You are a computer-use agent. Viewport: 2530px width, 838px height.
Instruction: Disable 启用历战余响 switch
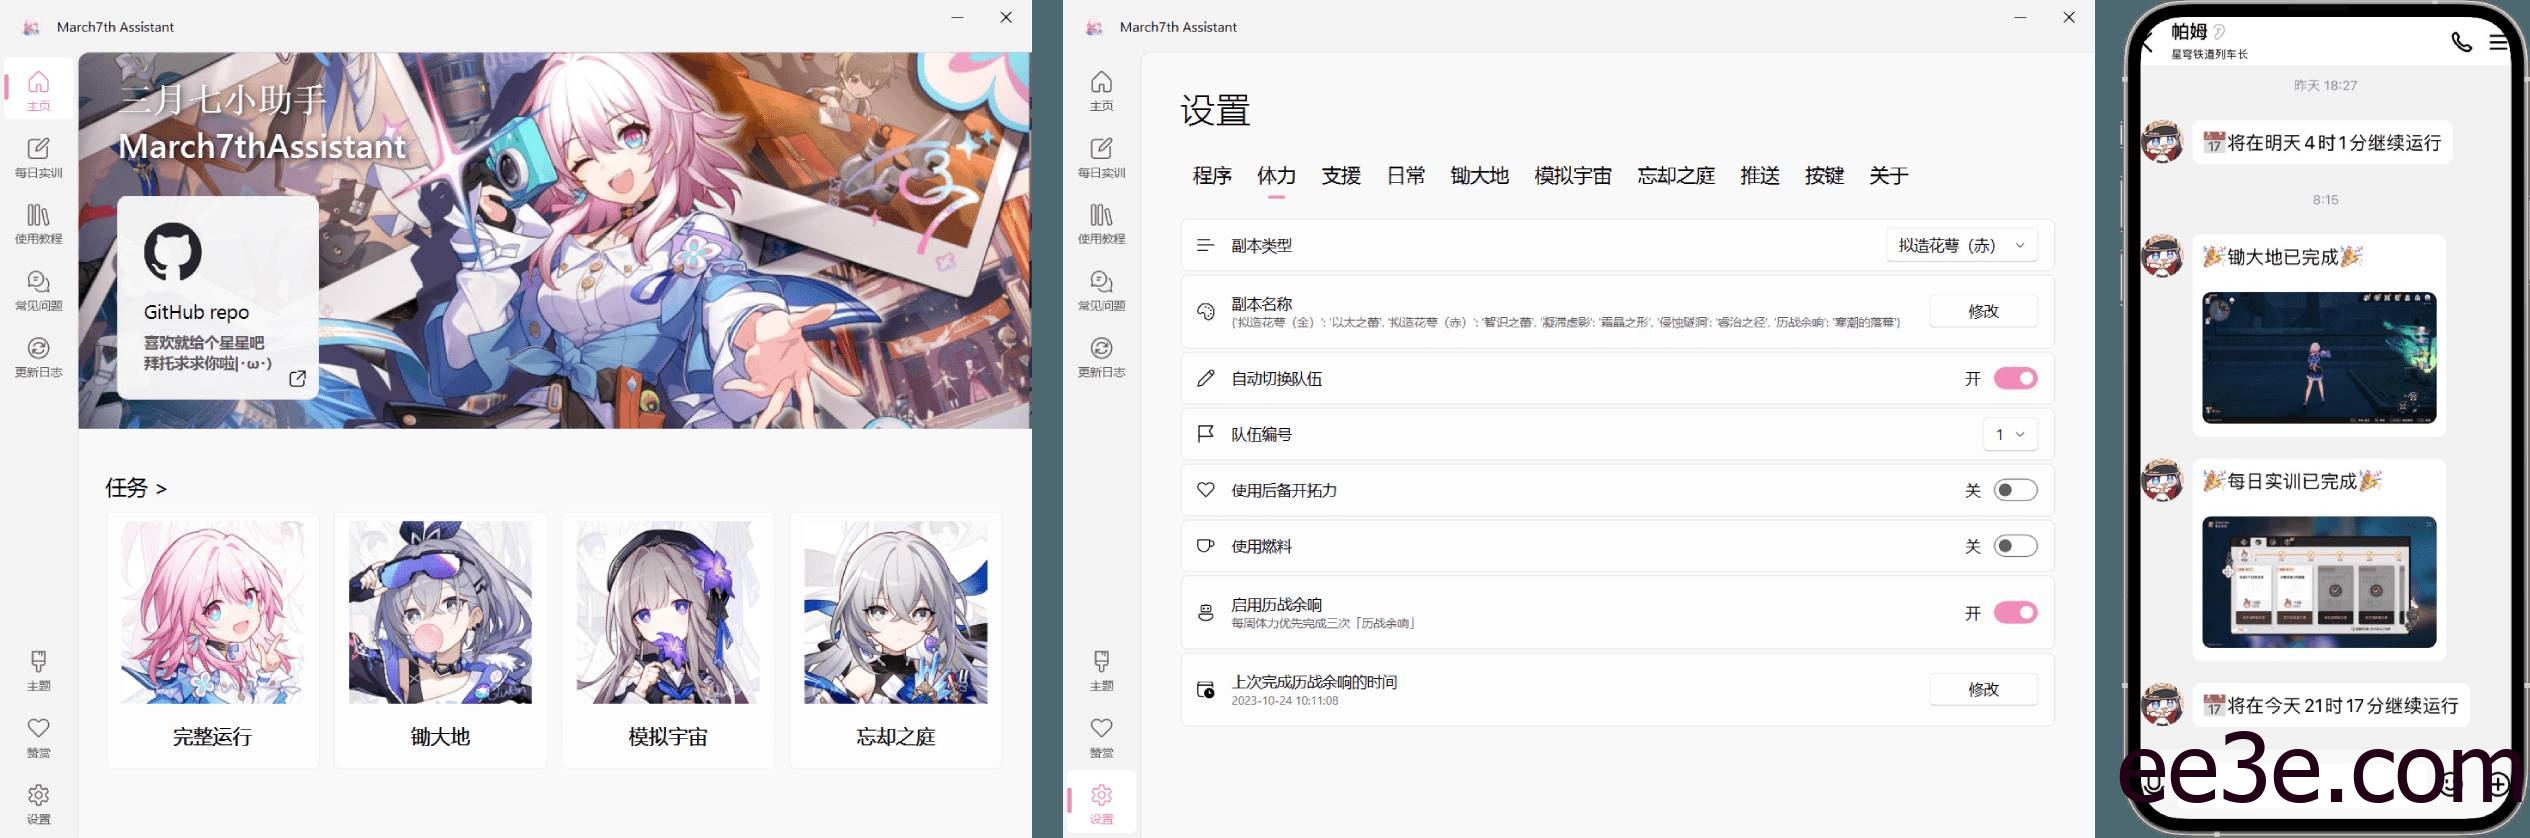click(x=2015, y=613)
